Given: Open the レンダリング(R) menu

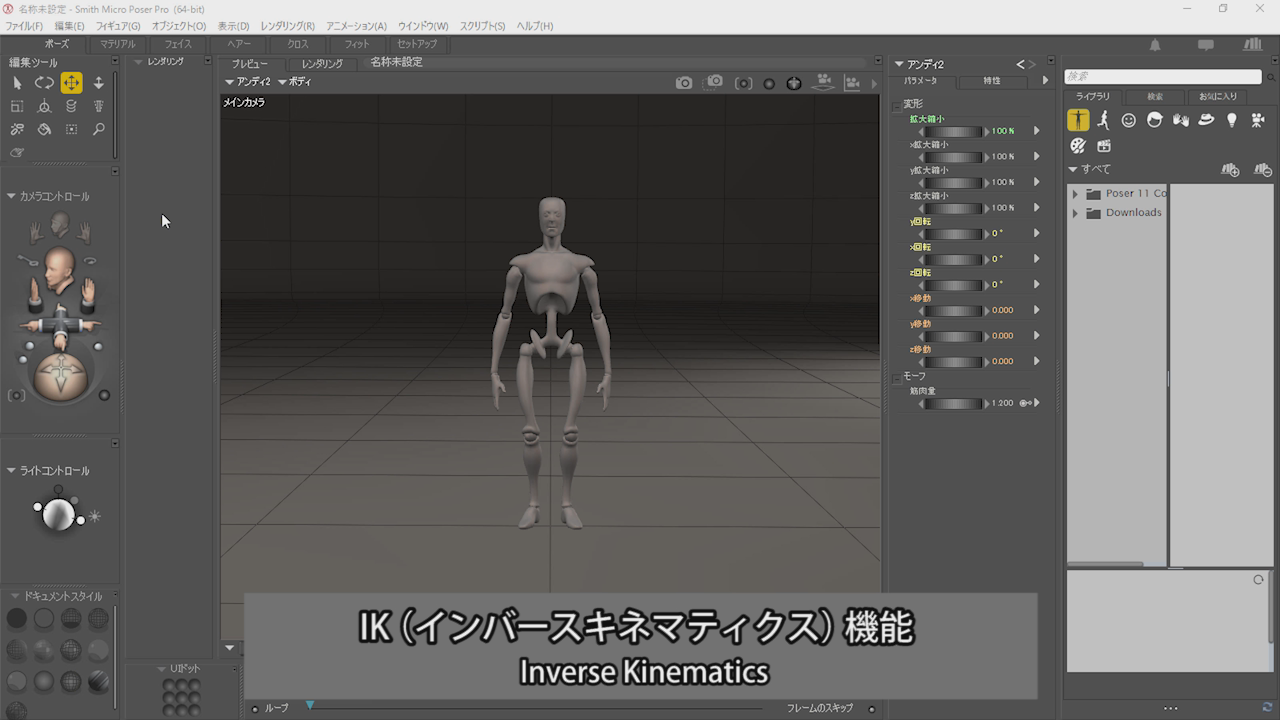Looking at the screenshot, I should pos(287,26).
